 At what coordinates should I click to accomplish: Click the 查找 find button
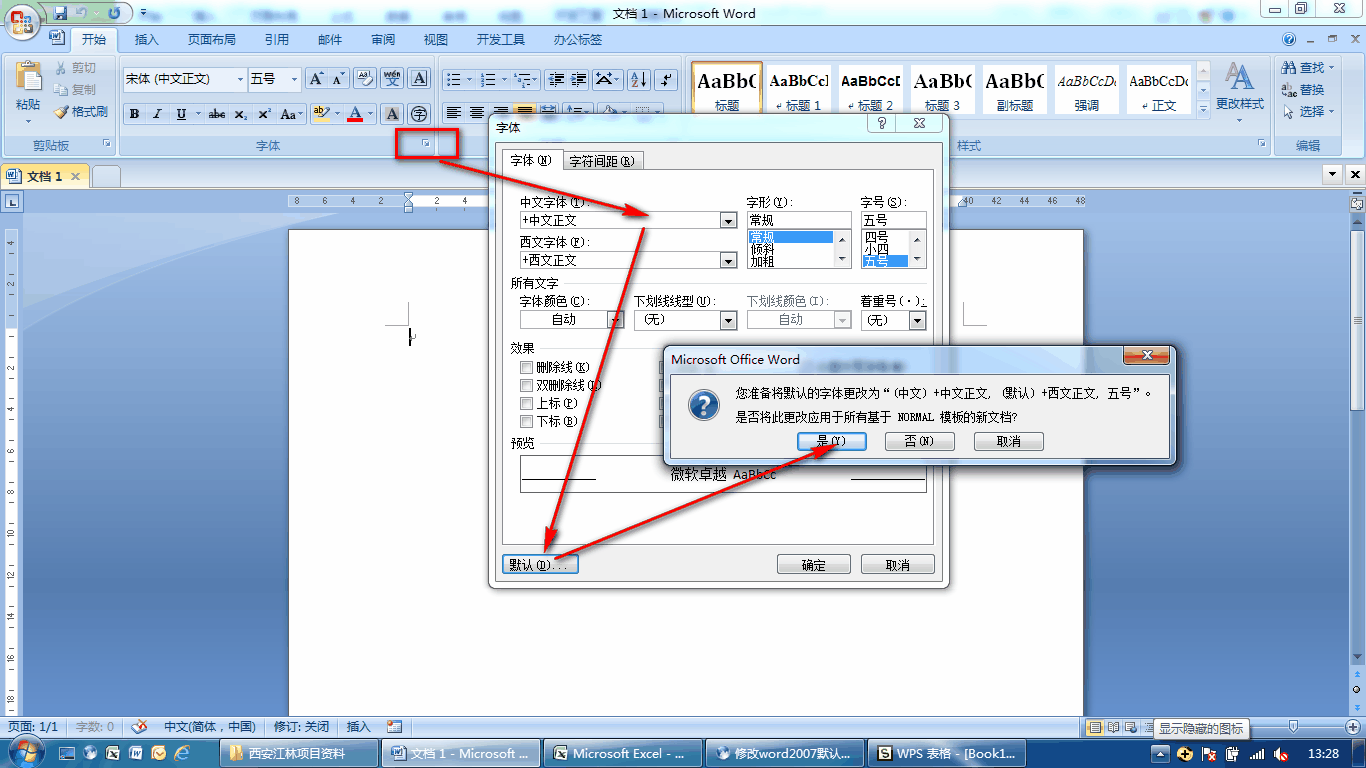tap(1305, 68)
